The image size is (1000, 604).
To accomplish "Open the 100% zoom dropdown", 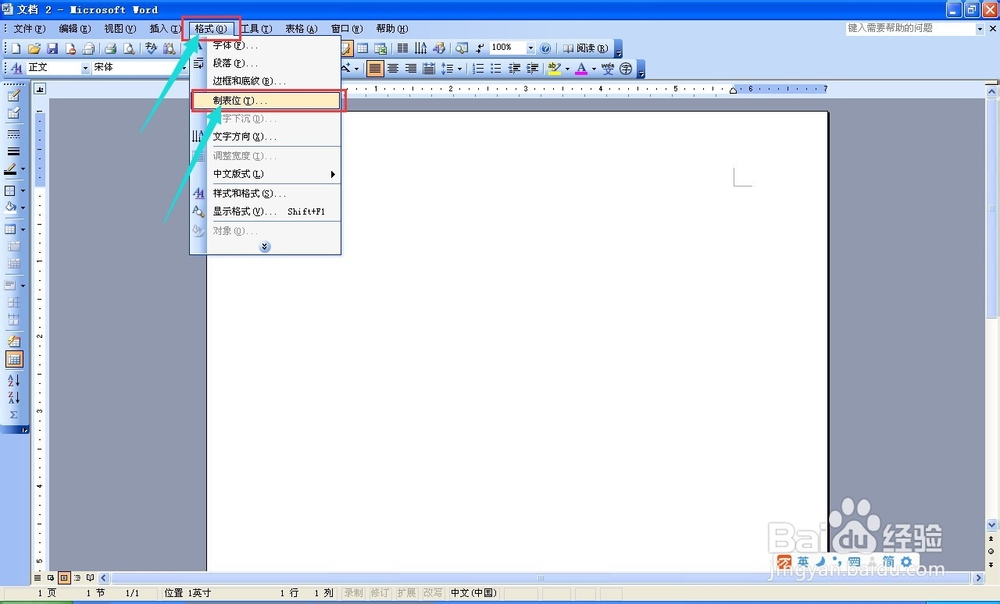I will pyautogui.click(x=530, y=48).
